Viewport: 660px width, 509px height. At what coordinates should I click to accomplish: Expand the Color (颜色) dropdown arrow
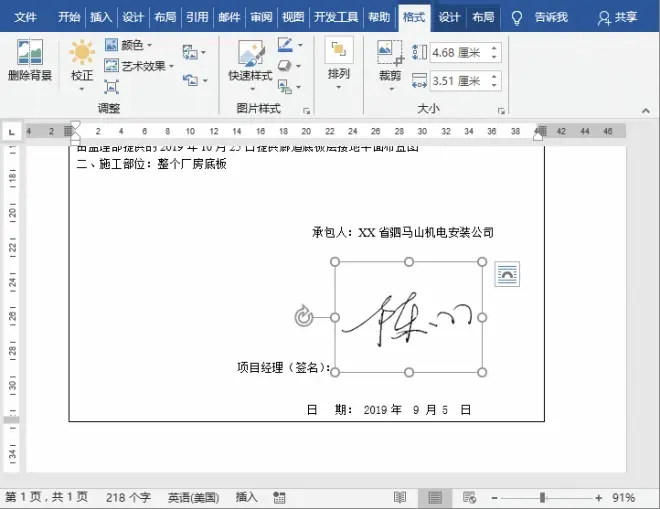pos(149,45)
